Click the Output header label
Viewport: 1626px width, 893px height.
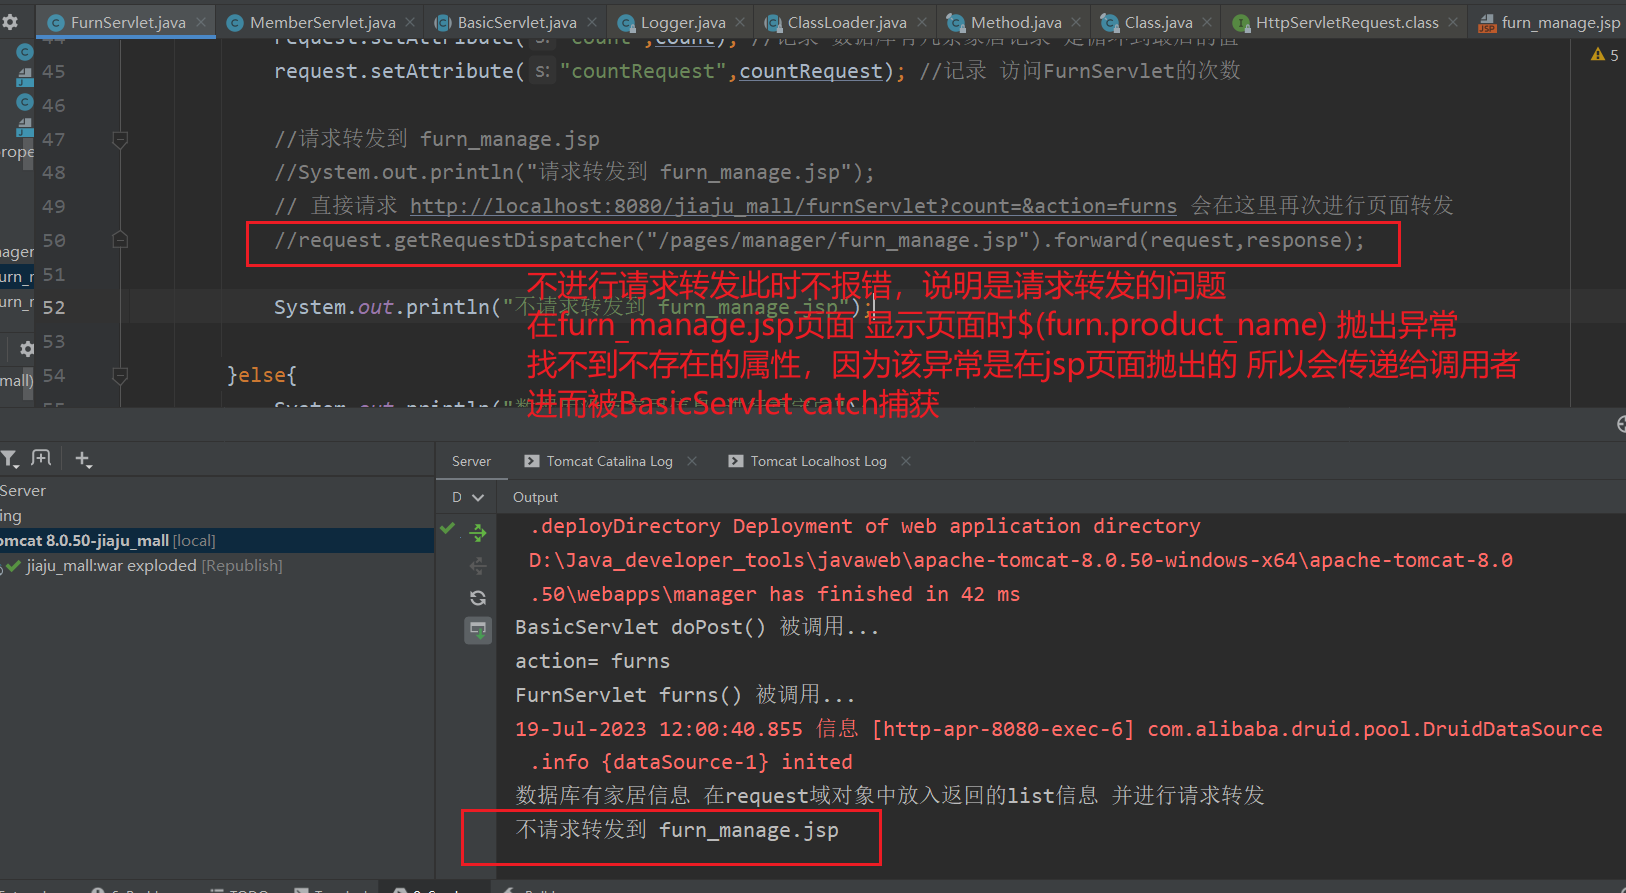coord(535,497)
